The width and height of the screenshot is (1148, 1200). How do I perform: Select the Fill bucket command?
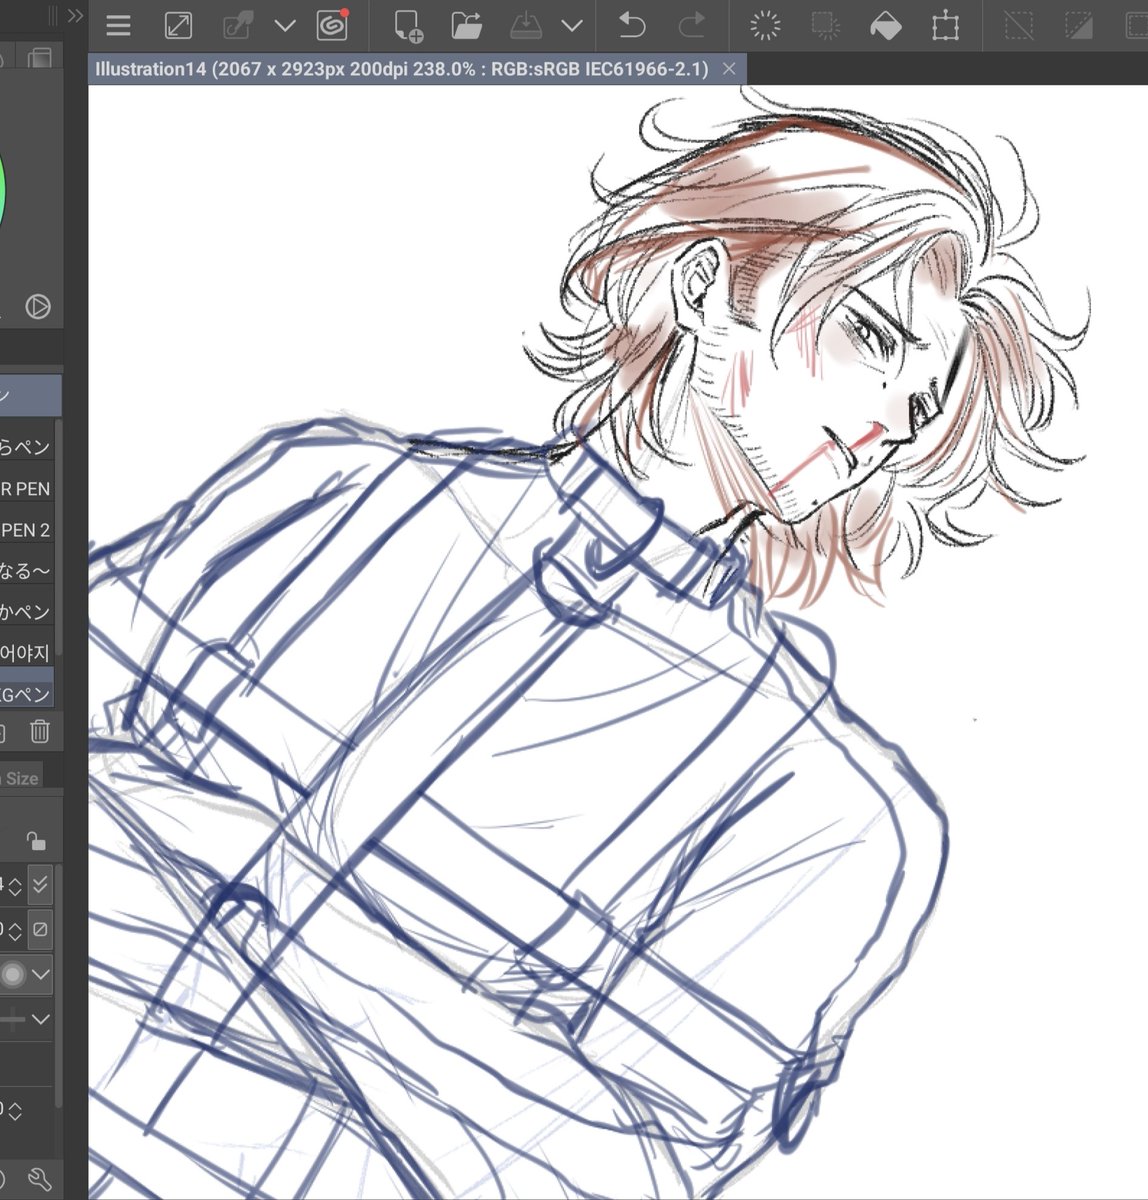885,26
